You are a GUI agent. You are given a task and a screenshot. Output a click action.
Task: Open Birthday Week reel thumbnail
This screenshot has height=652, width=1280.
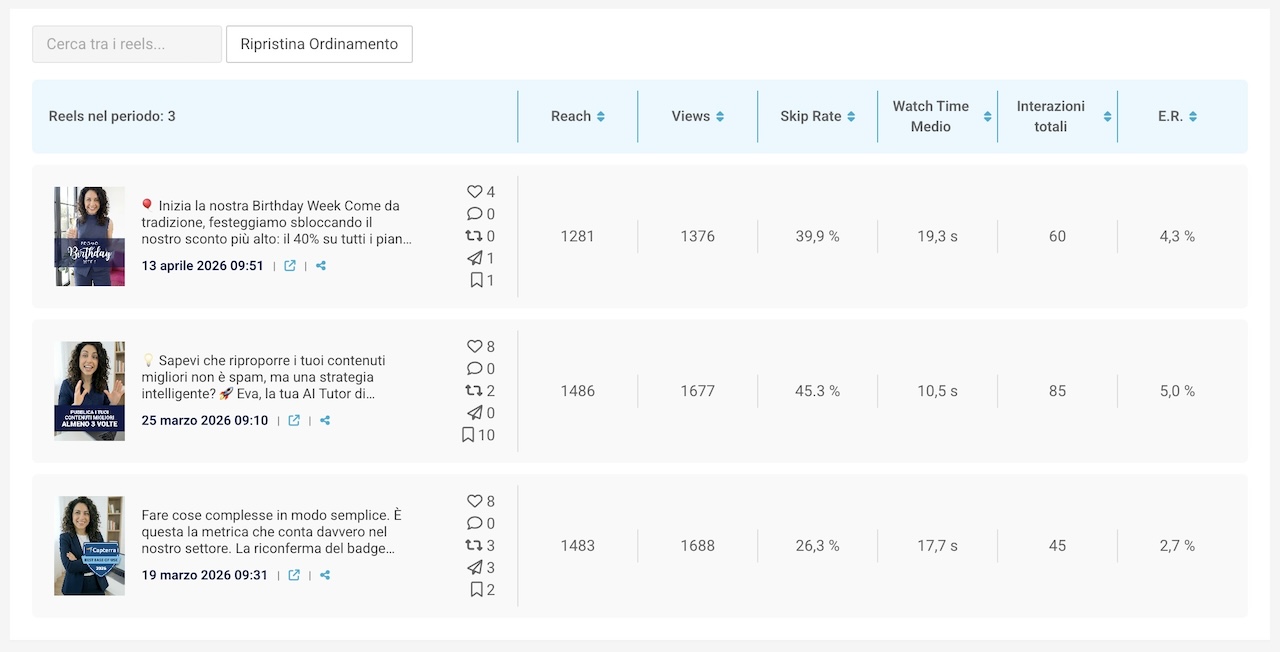90,236
